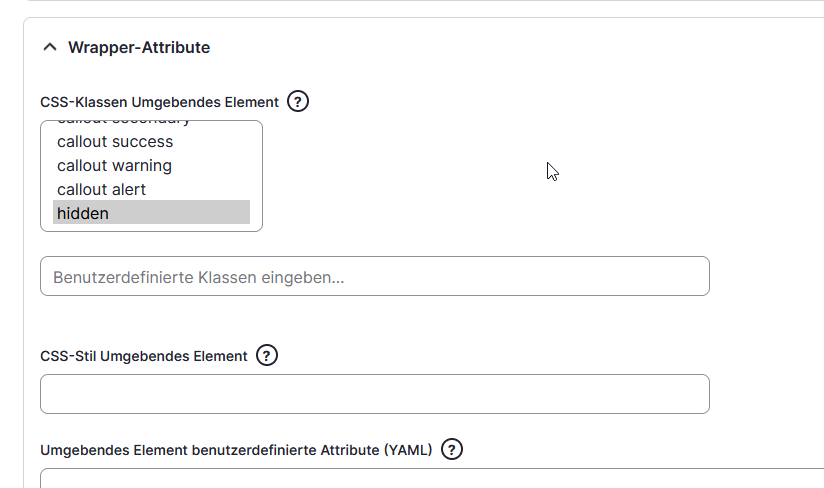
Task: Click the CSS-Klassen Umgebendes Element label
Action: [x=159, y=102]
